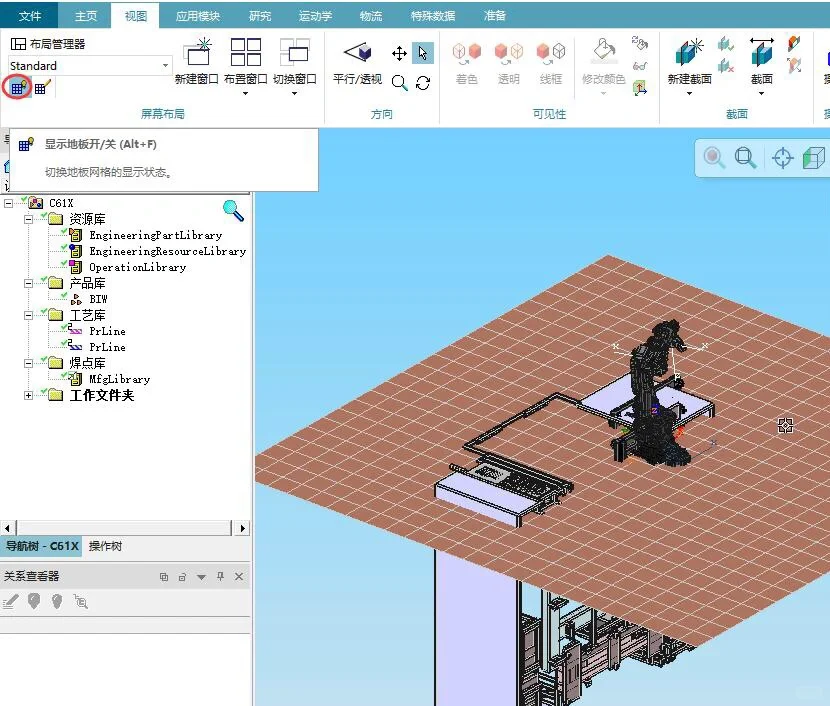This screenshot has width=830, height=706.
Task: Select OperationLibrary in the tree
Action: point(138,267)
